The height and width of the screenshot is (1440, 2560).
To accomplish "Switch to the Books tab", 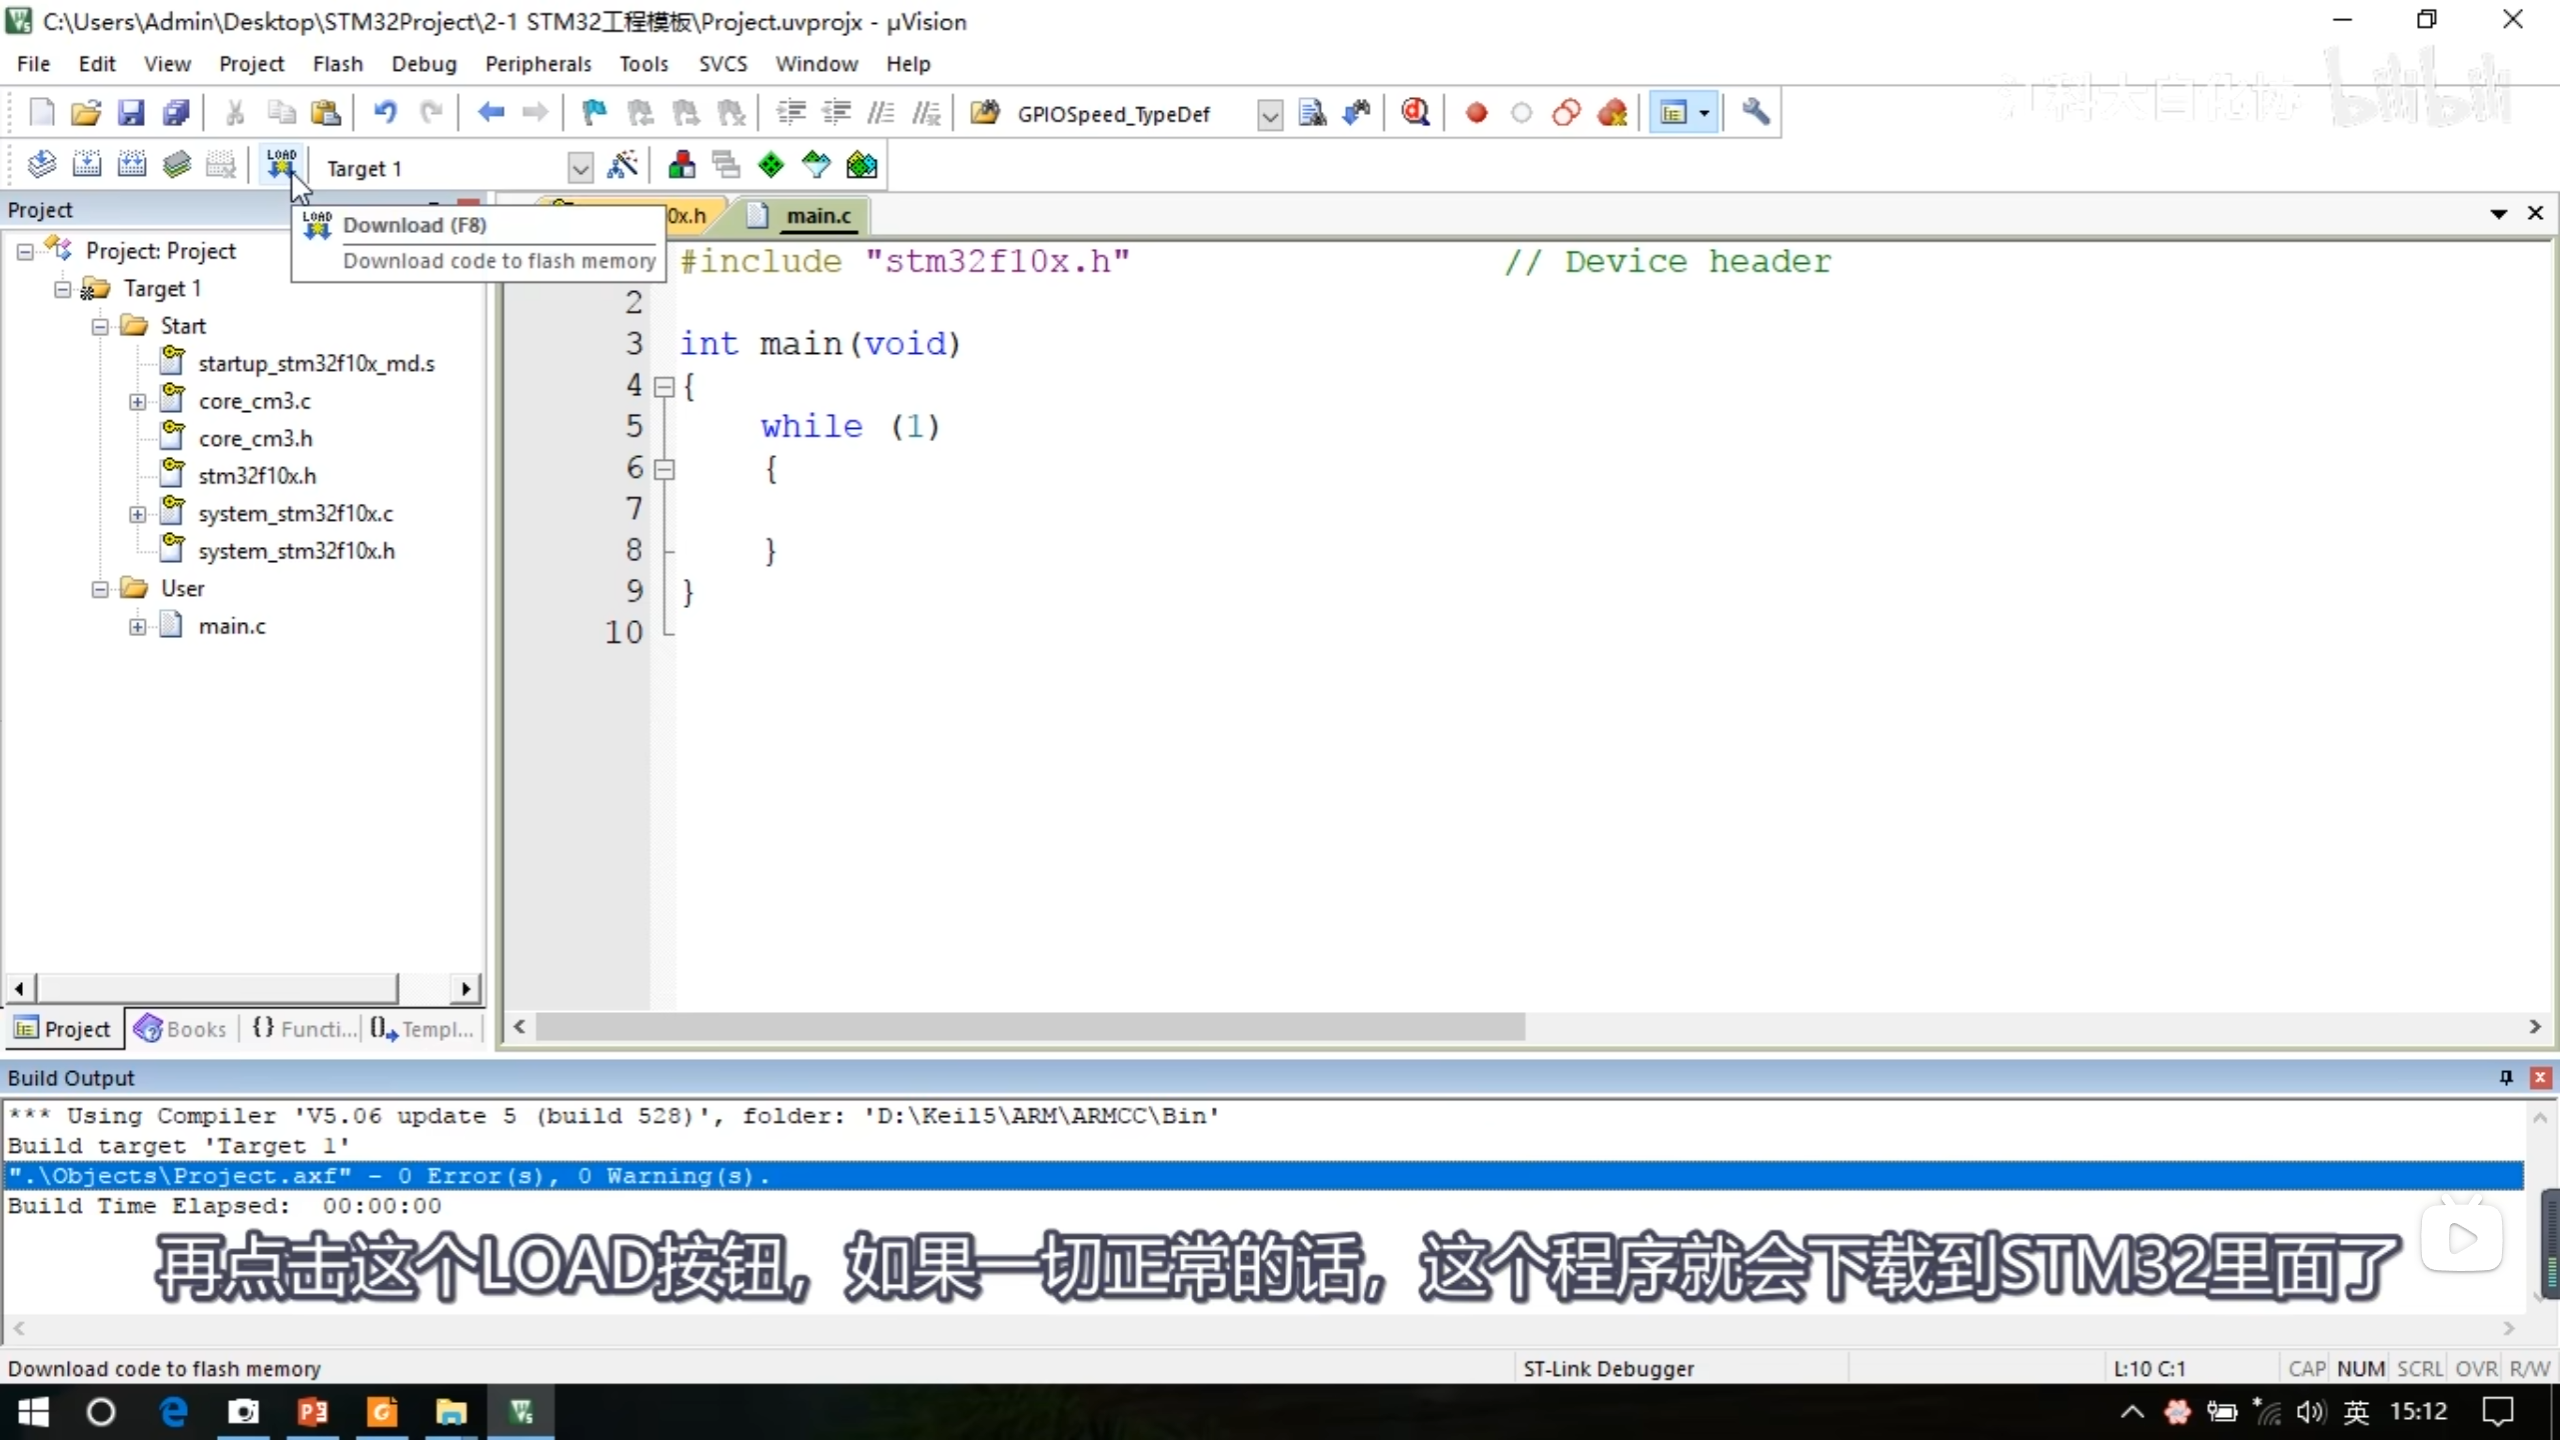I will (181, 1029).
